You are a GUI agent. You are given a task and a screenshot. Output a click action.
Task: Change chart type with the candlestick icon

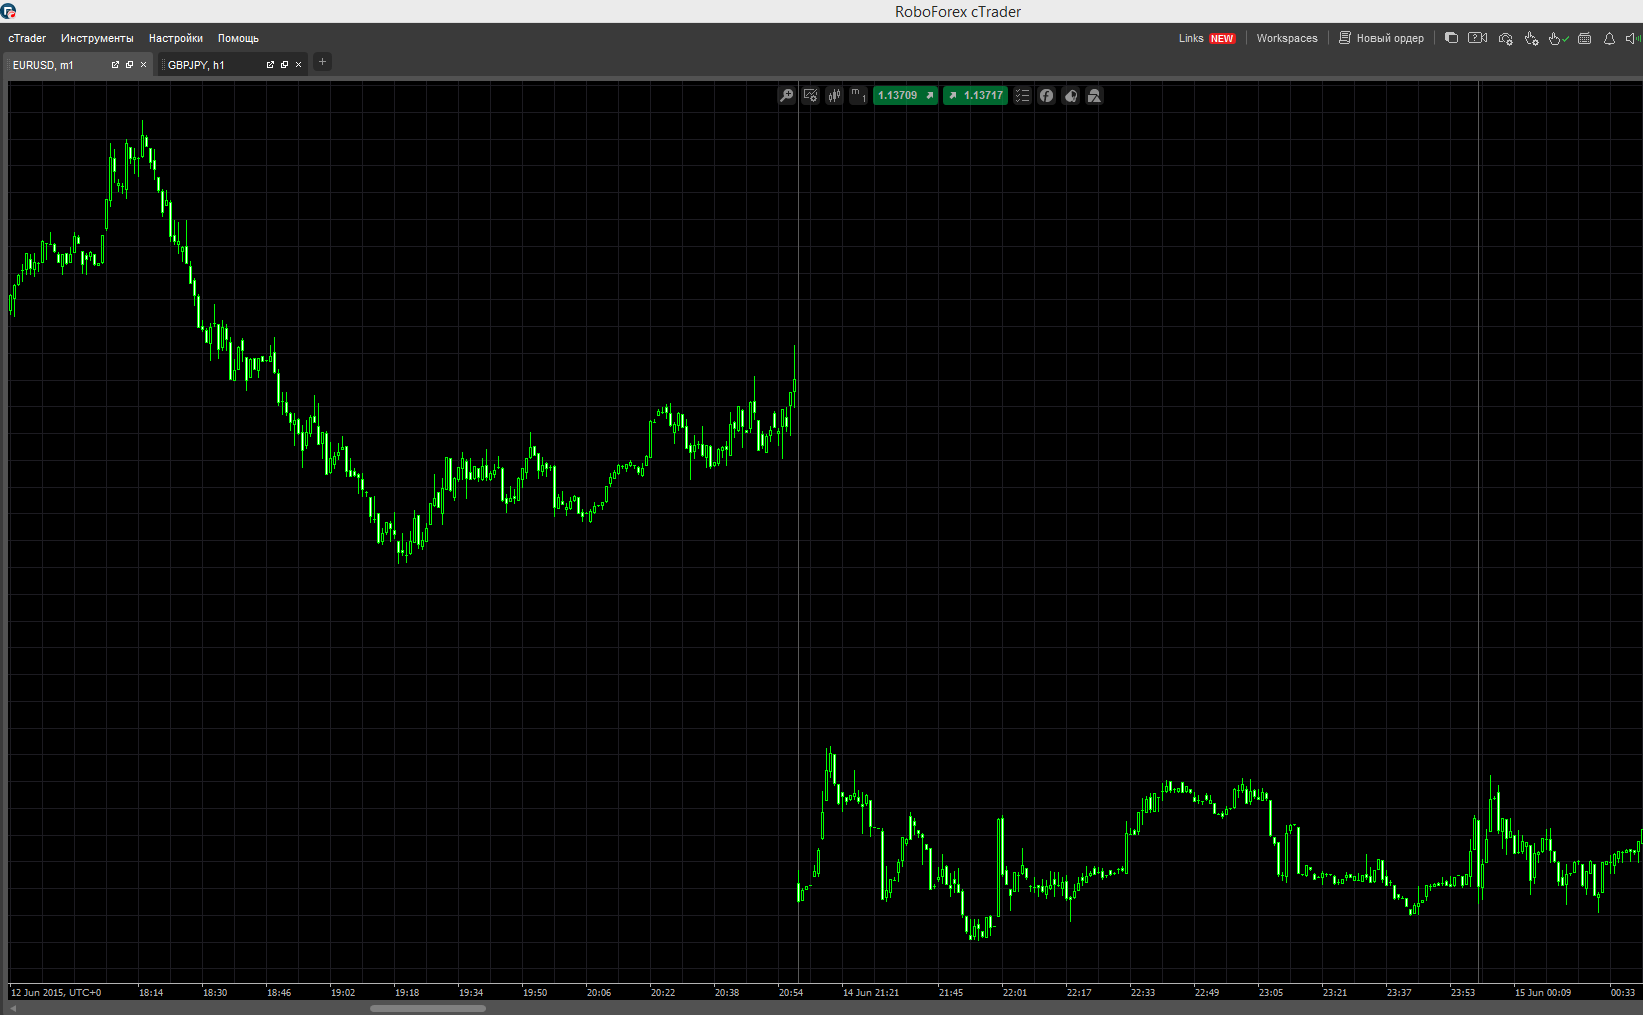click(x=835, y=96)
